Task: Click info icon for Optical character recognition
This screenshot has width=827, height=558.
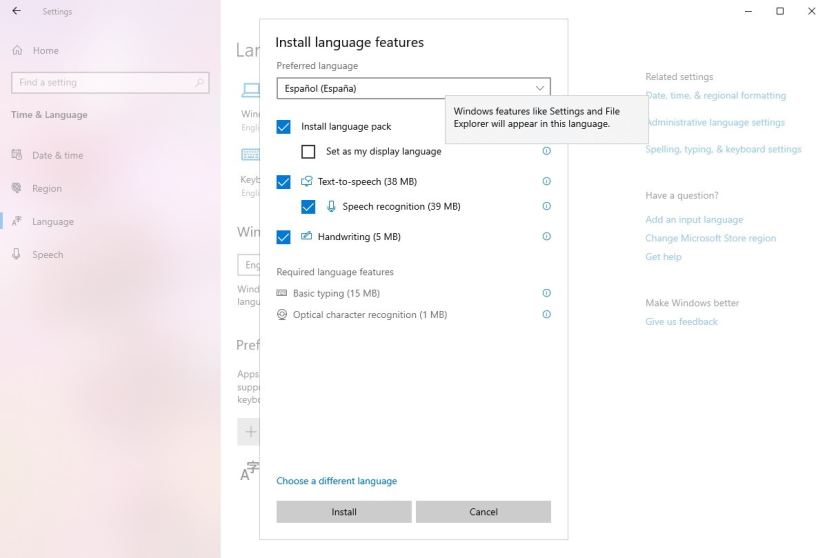Action: point(546,314)
